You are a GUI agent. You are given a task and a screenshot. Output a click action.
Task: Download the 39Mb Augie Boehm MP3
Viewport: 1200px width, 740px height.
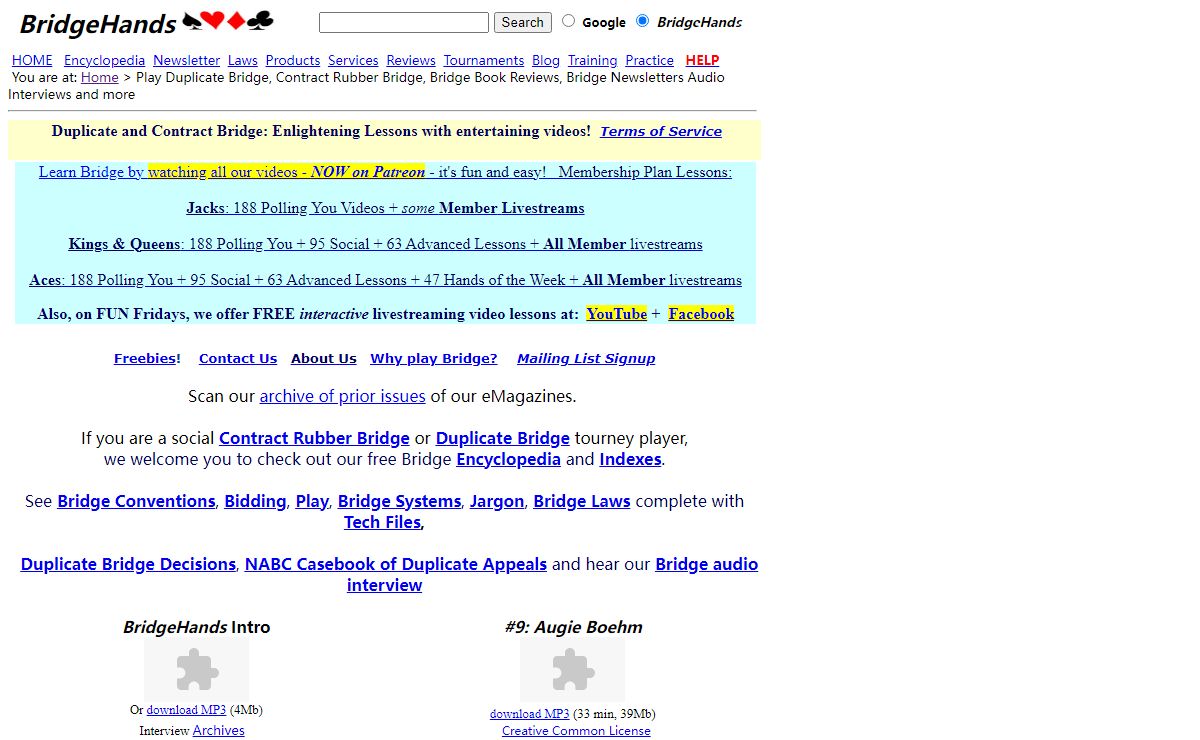coord(529,714)
